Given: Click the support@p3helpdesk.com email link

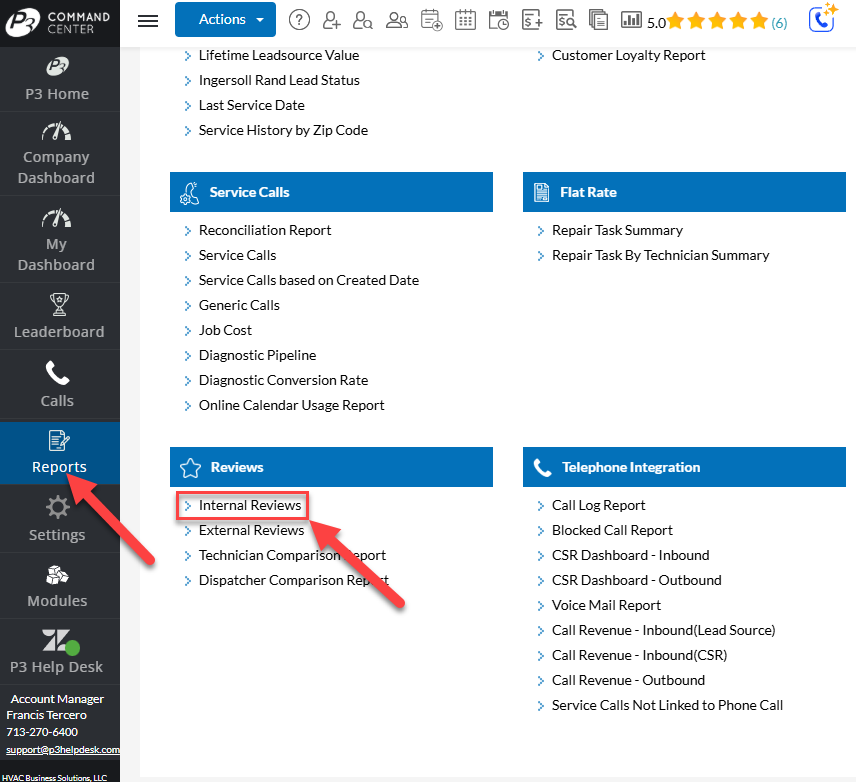Looking at the screenshot, I should tap(63, 750).
